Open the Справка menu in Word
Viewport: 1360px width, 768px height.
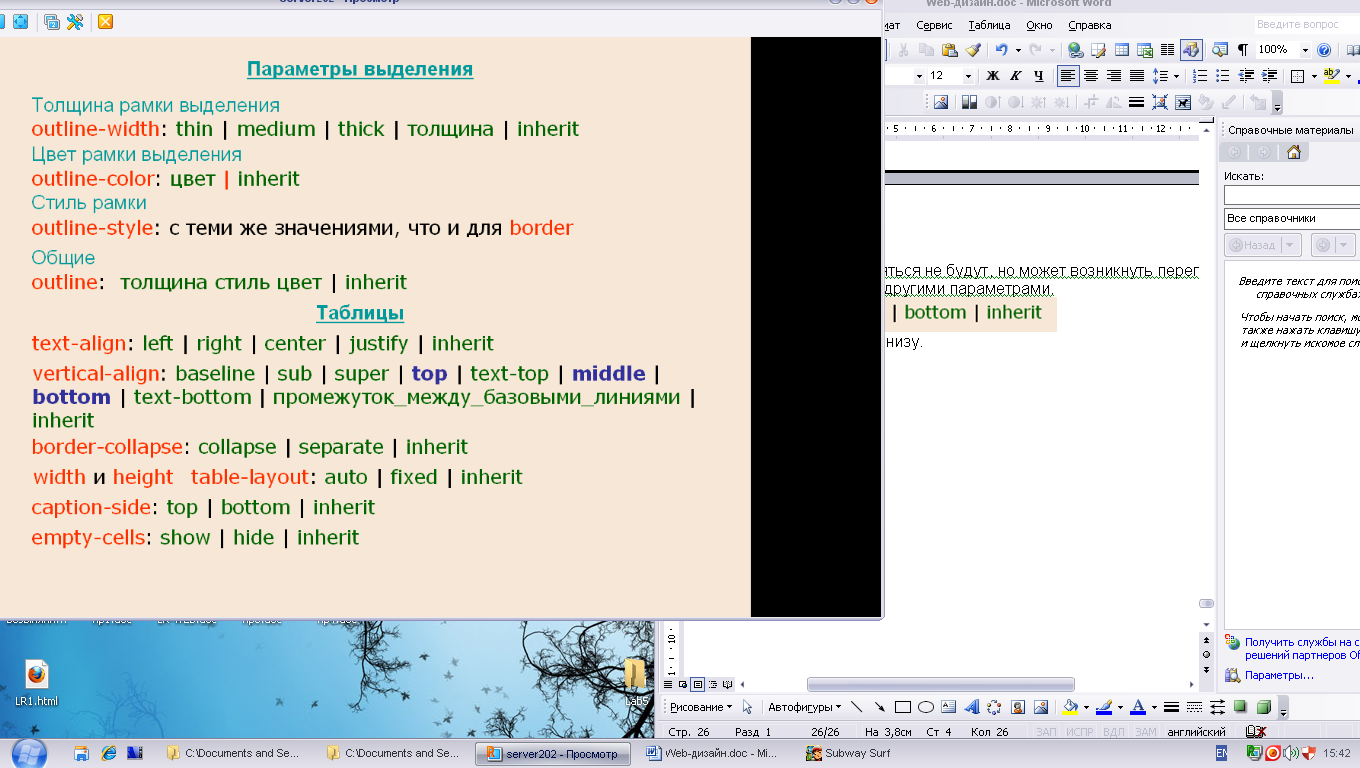[1090, 25]
